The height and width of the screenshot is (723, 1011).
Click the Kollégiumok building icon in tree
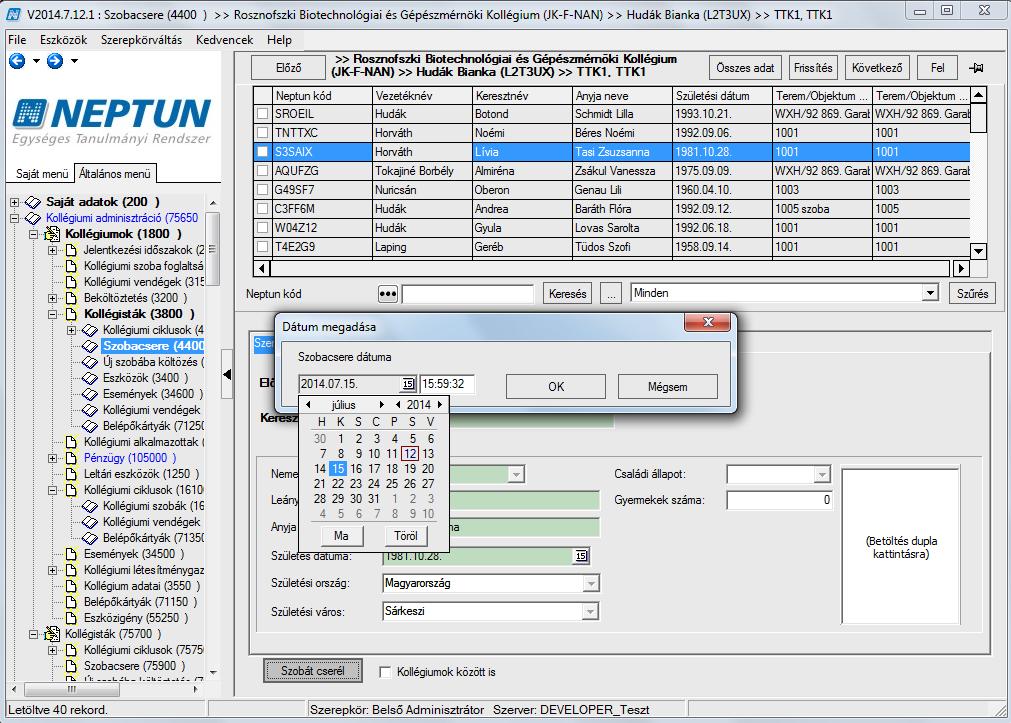(52, 234)
